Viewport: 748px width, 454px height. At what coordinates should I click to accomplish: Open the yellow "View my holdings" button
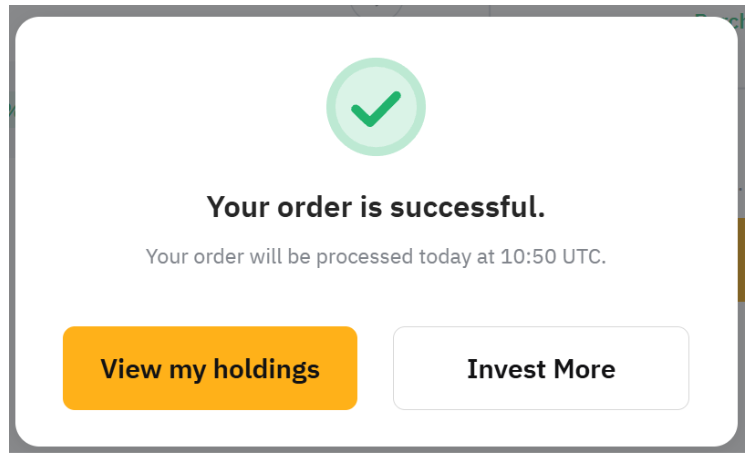tap(210, 368)
